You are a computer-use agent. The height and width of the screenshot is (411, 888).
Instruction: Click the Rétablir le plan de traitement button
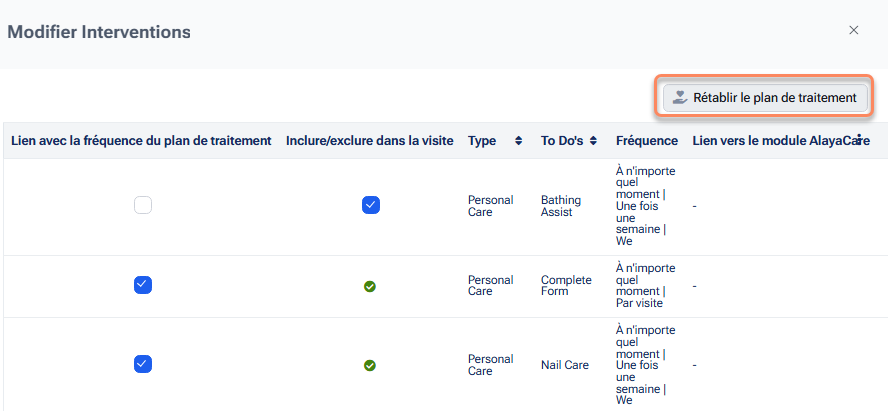pyautogui.click(x=765, y=97)
